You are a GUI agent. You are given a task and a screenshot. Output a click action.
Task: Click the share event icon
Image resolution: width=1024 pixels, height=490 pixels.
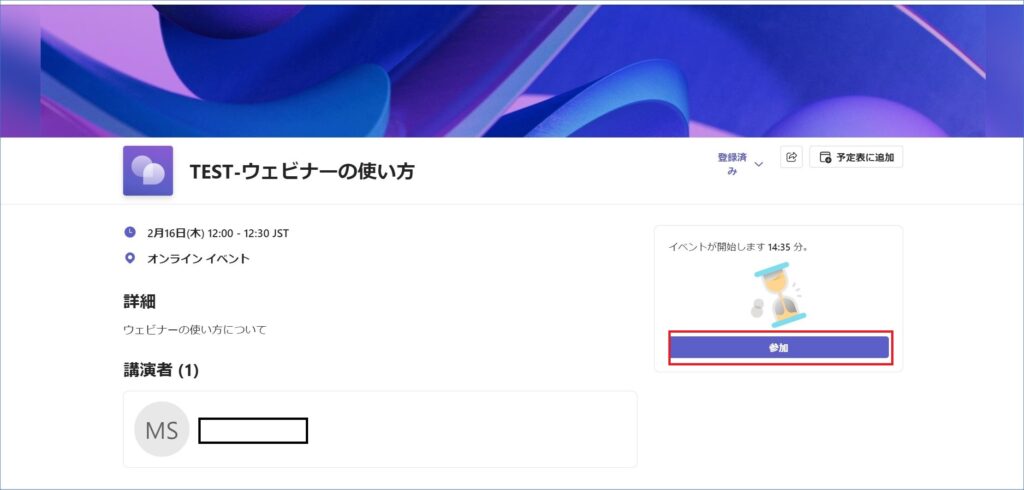tap(791, 157)
